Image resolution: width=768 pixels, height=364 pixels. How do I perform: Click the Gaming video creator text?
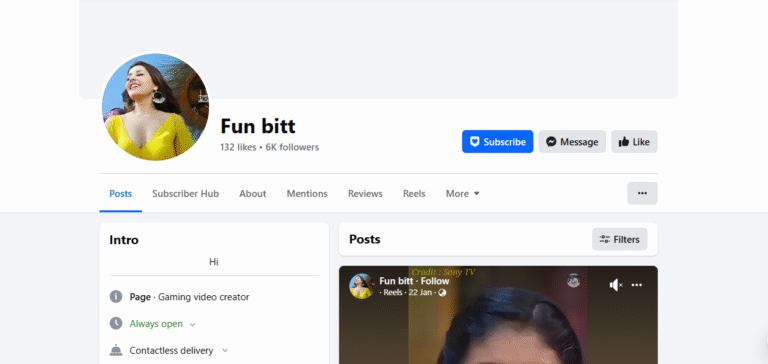click(204, 297)
